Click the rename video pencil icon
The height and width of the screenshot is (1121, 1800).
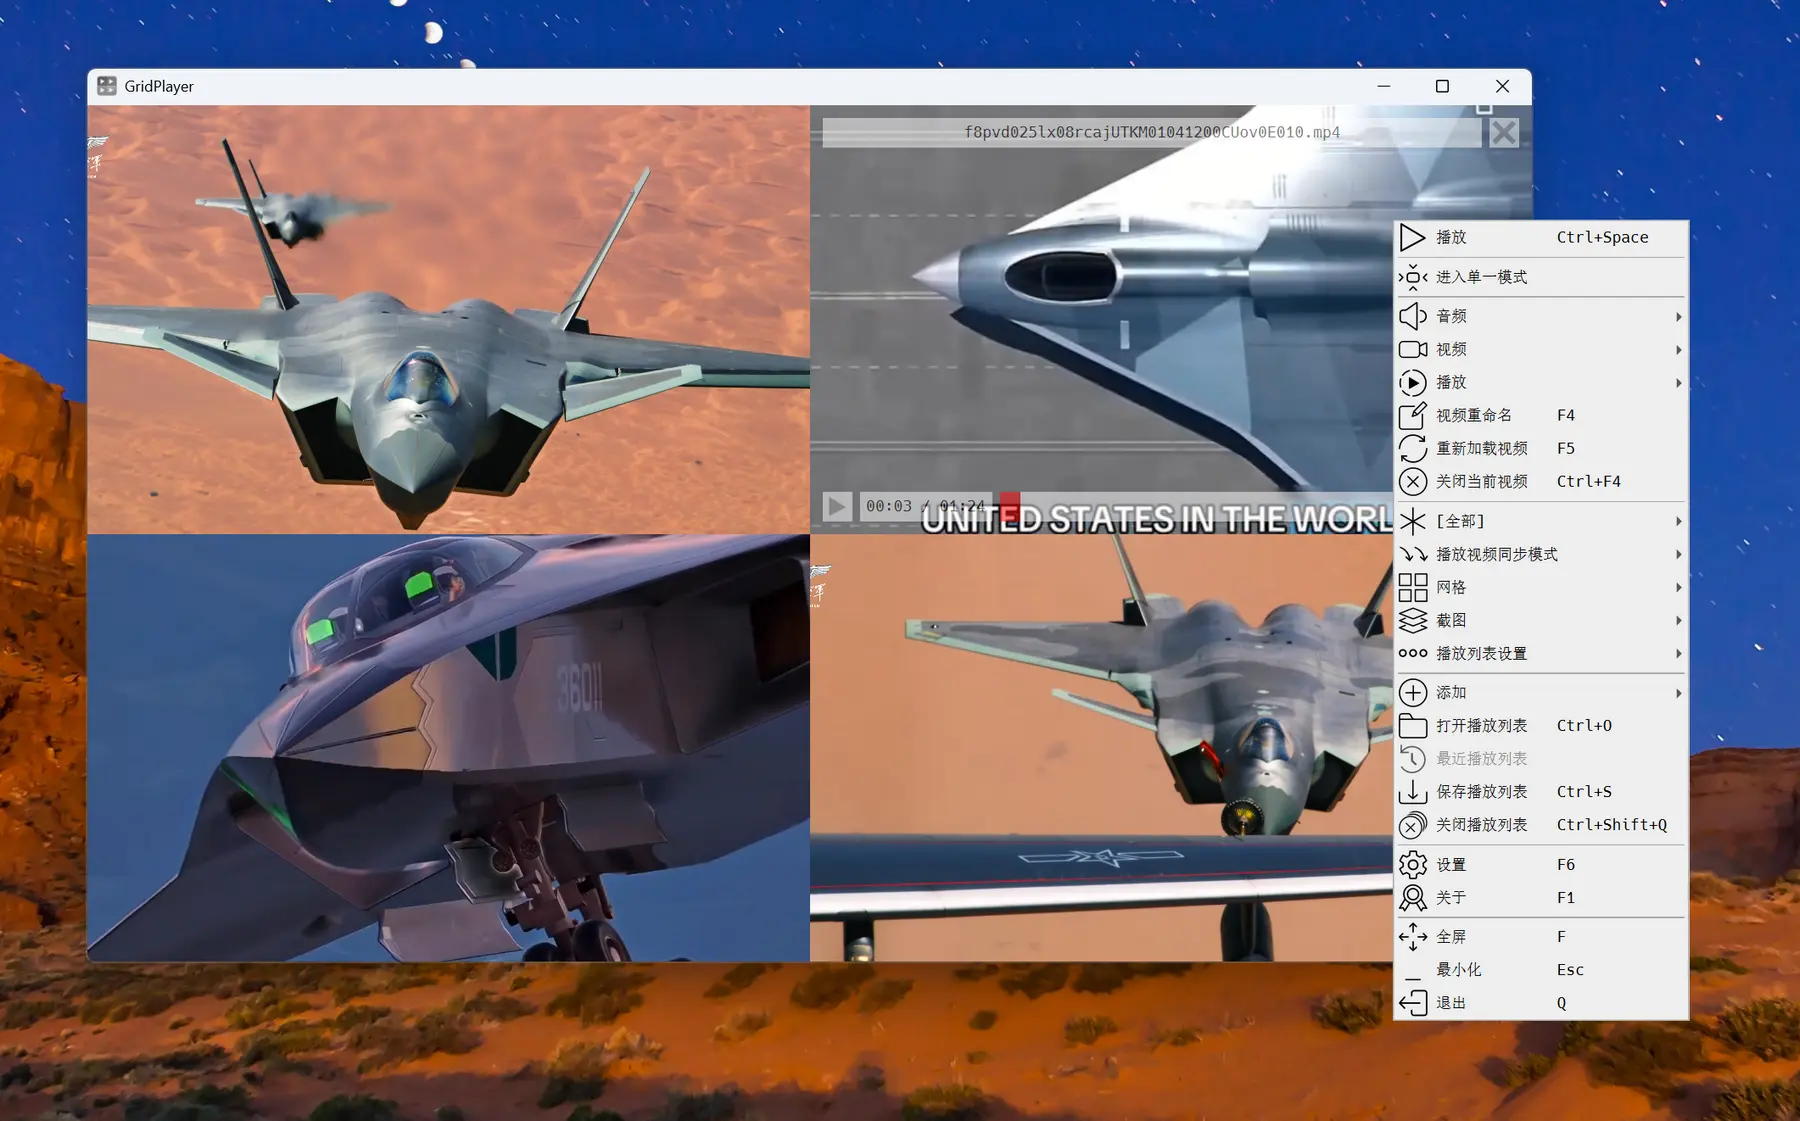(1412, 415)
